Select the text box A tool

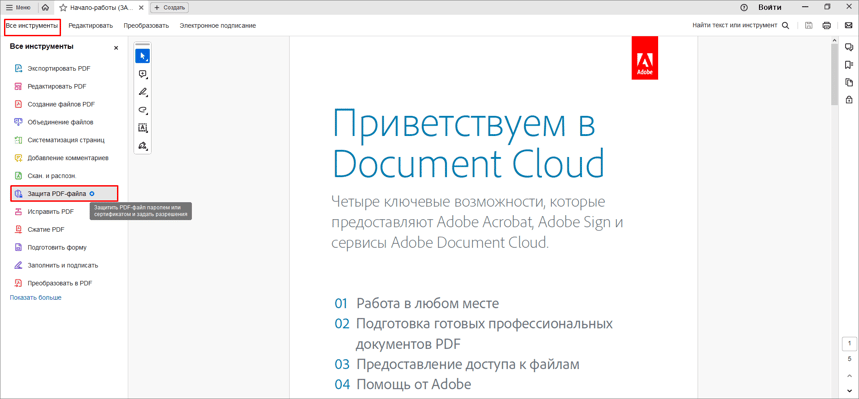[142, 128]
